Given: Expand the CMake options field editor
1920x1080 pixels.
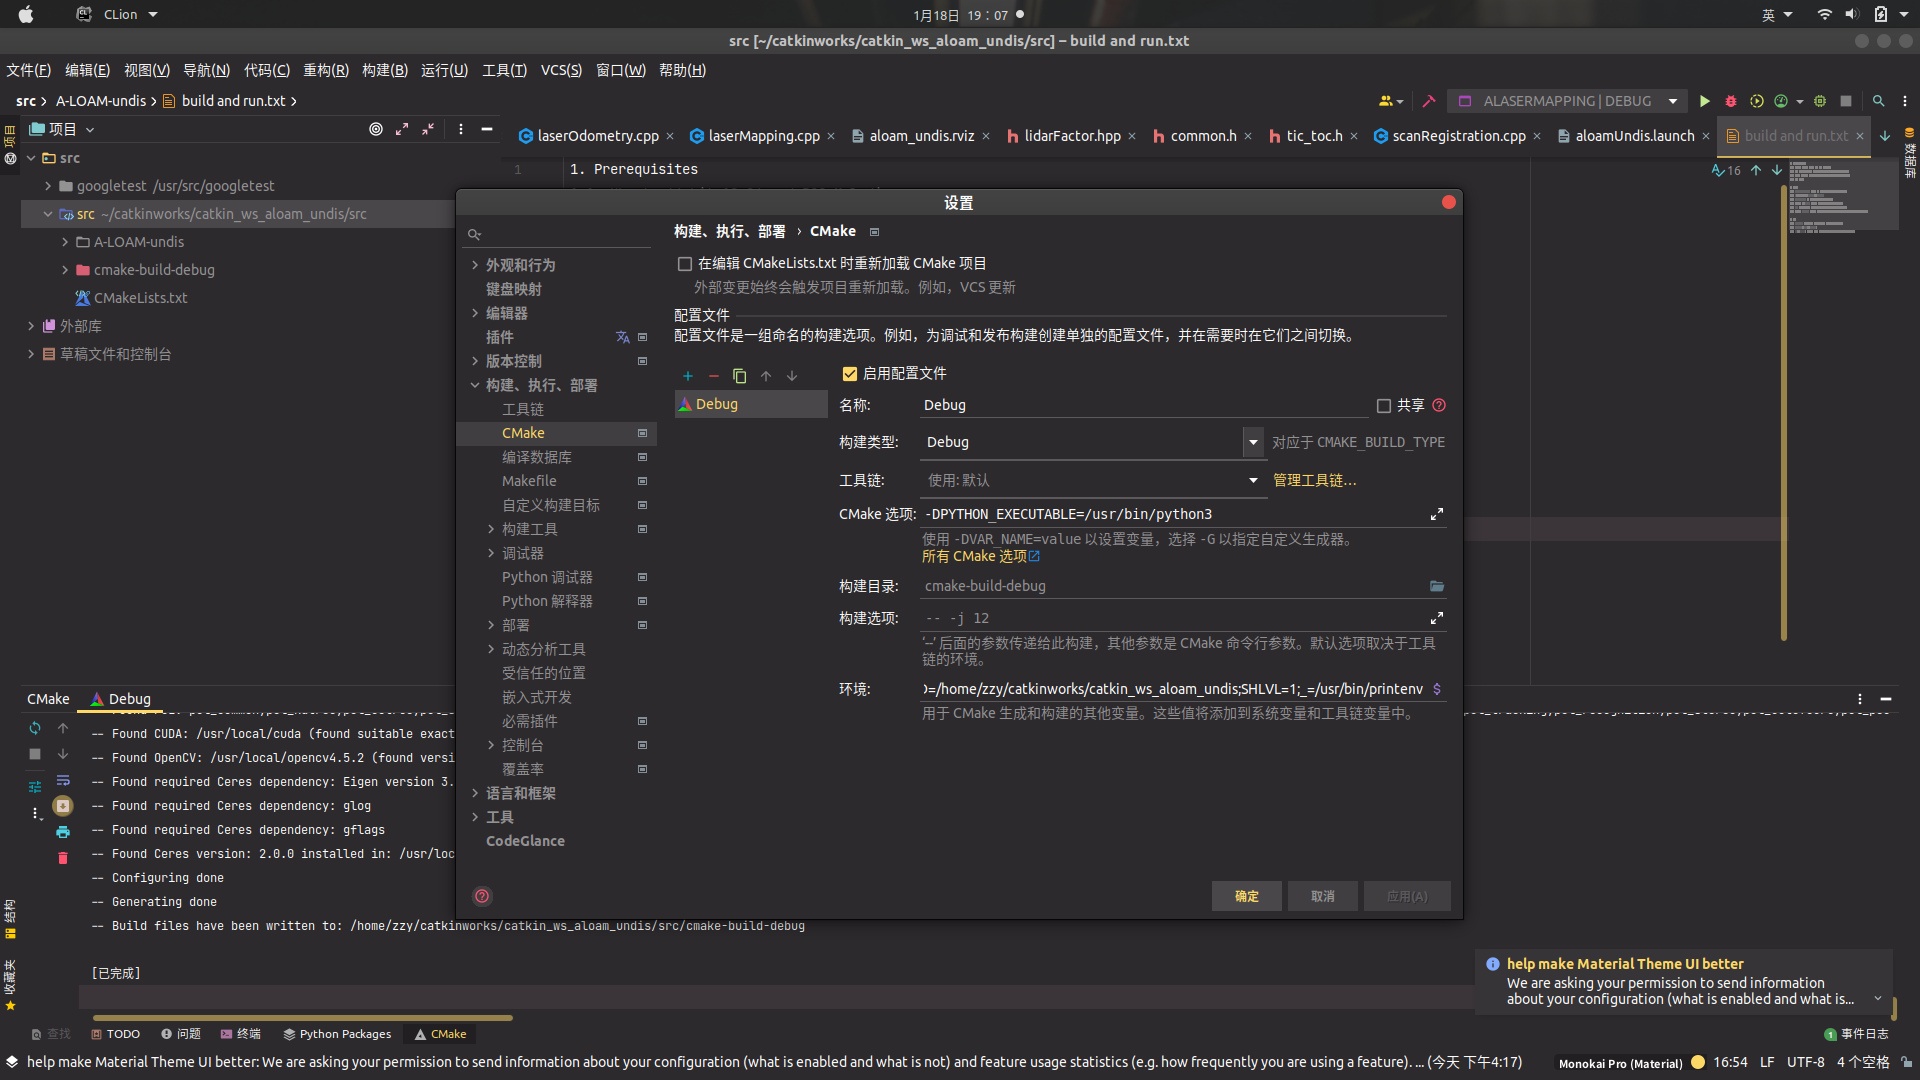Looking at the screenshot, I should click(x=1437, y=514).
